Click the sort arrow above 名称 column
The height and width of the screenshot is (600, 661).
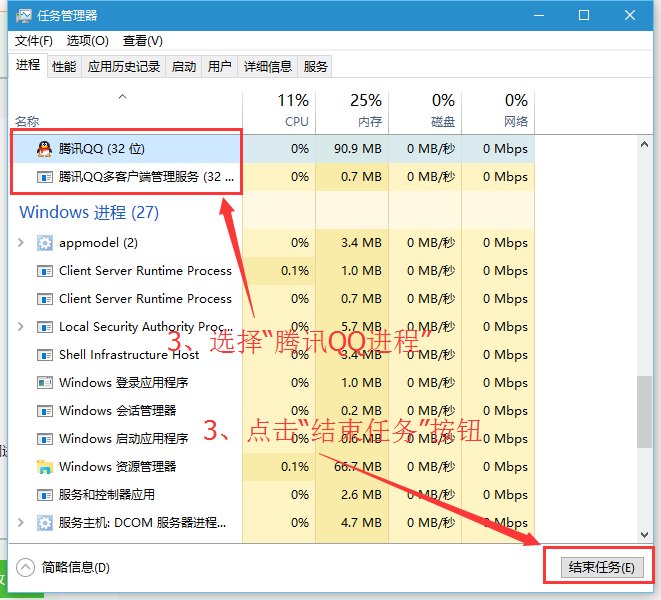pyautogui.click(x=122, y=97)
